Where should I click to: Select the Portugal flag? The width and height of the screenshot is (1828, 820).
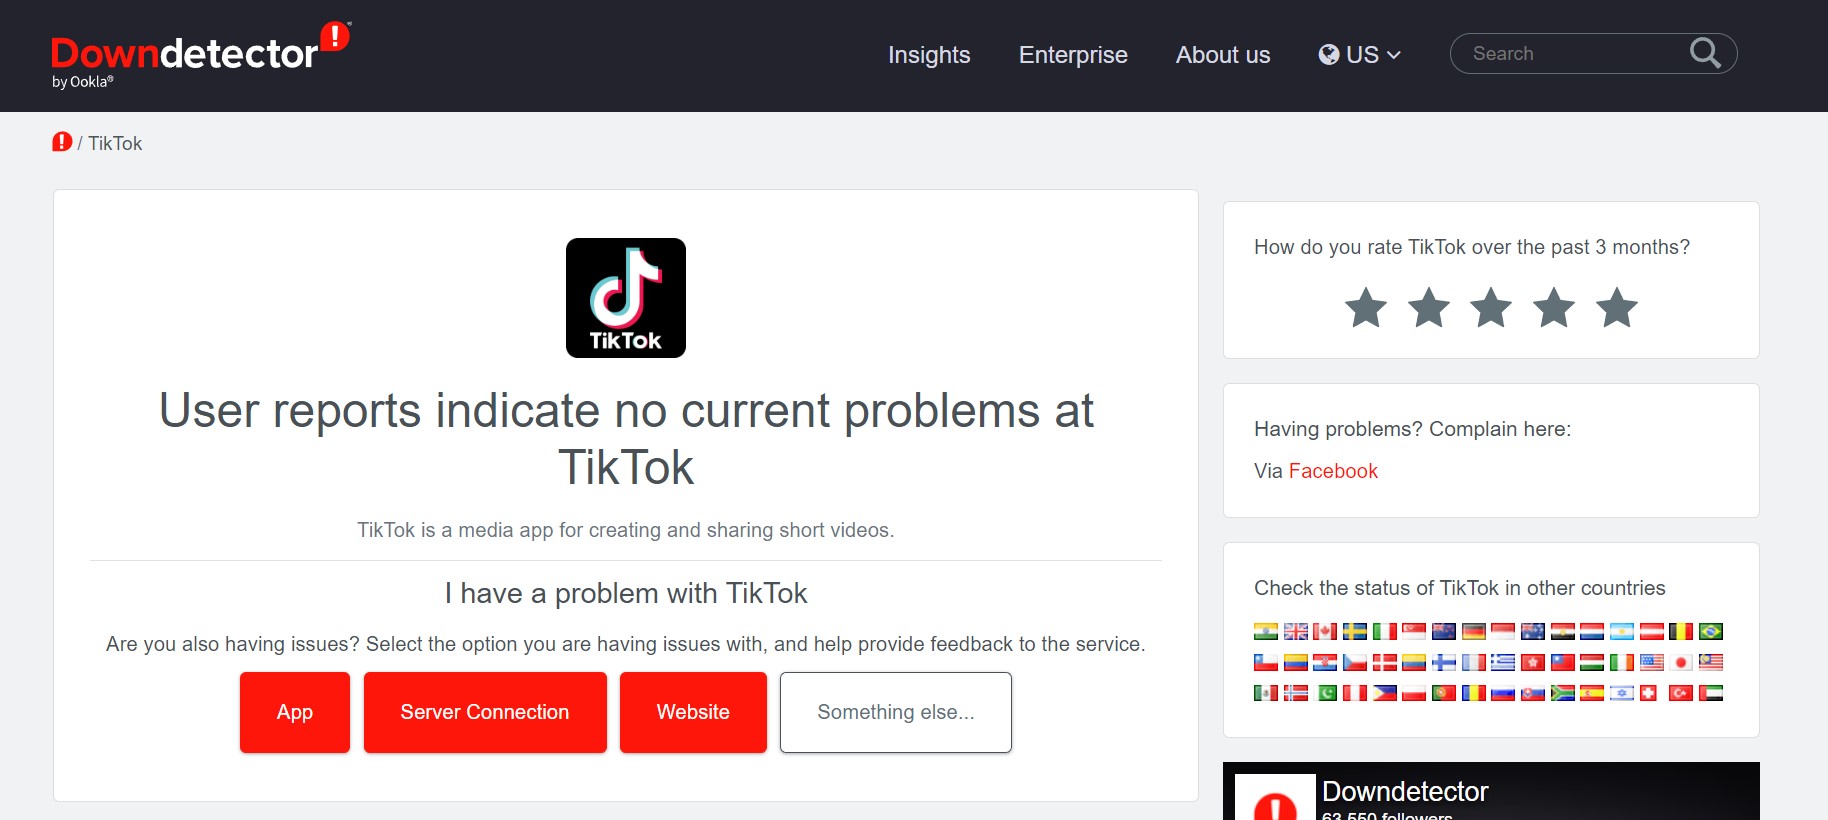(1444, 693)
